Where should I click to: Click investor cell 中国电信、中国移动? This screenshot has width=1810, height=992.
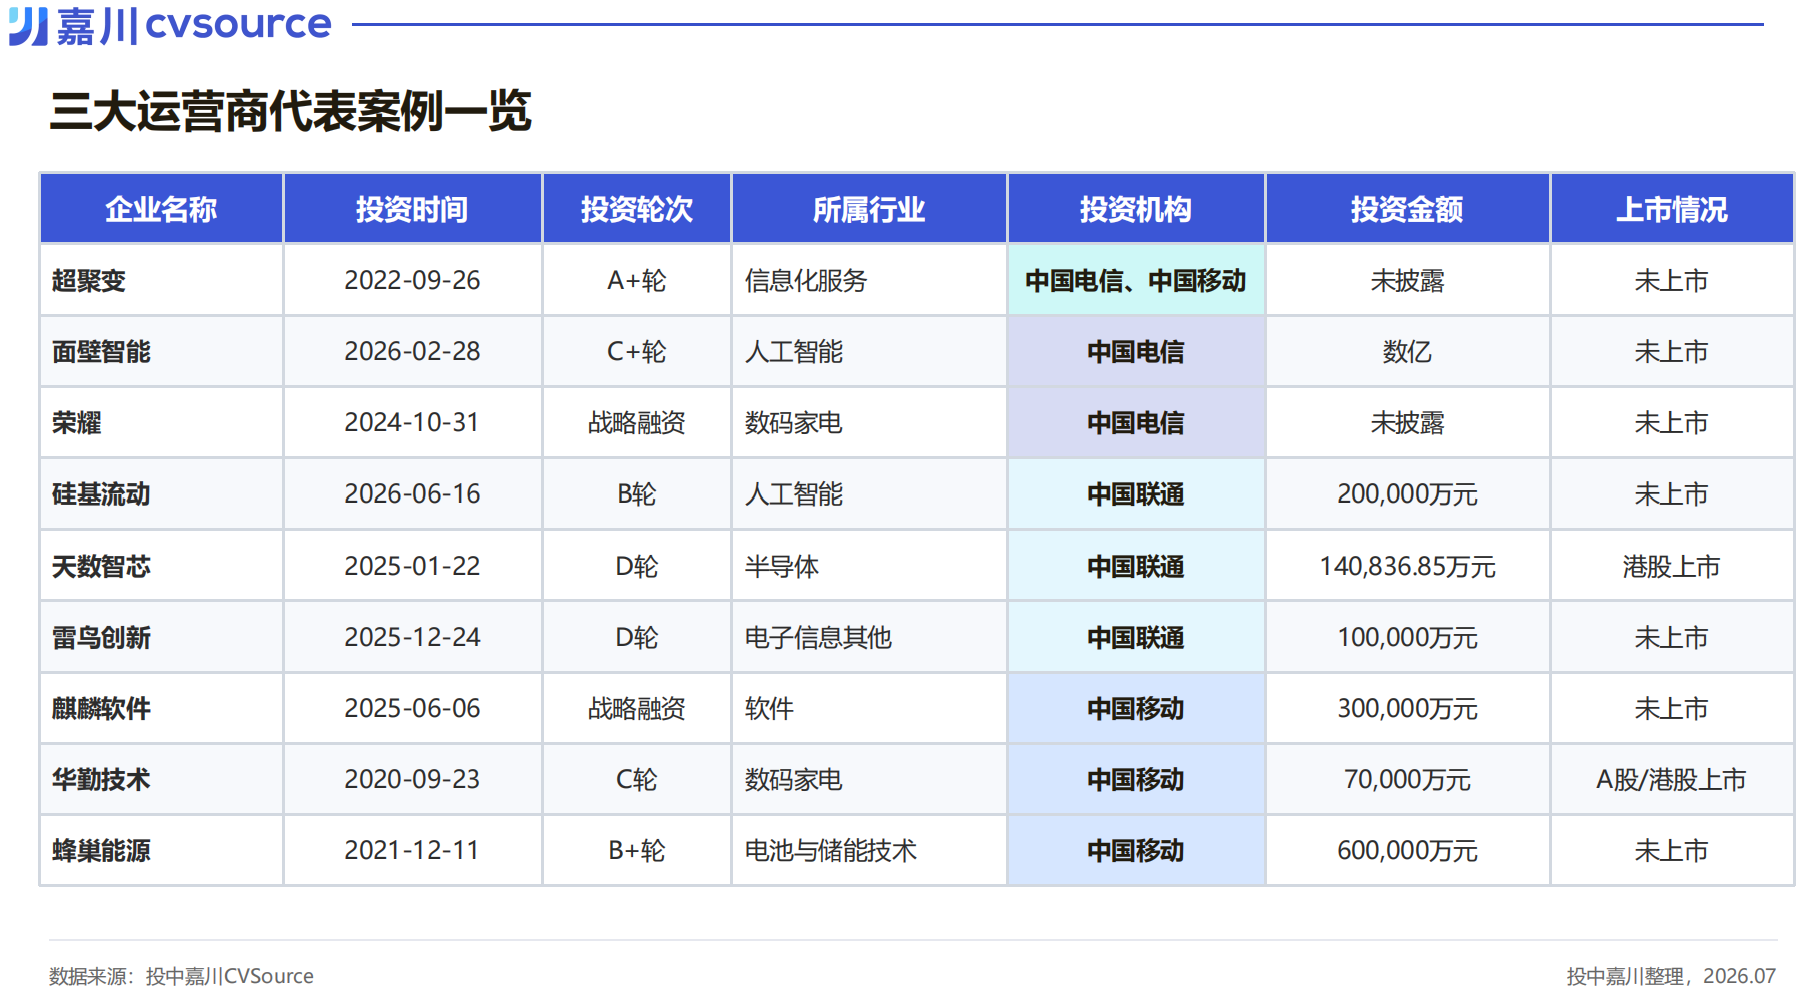[x=1136, y=281]
